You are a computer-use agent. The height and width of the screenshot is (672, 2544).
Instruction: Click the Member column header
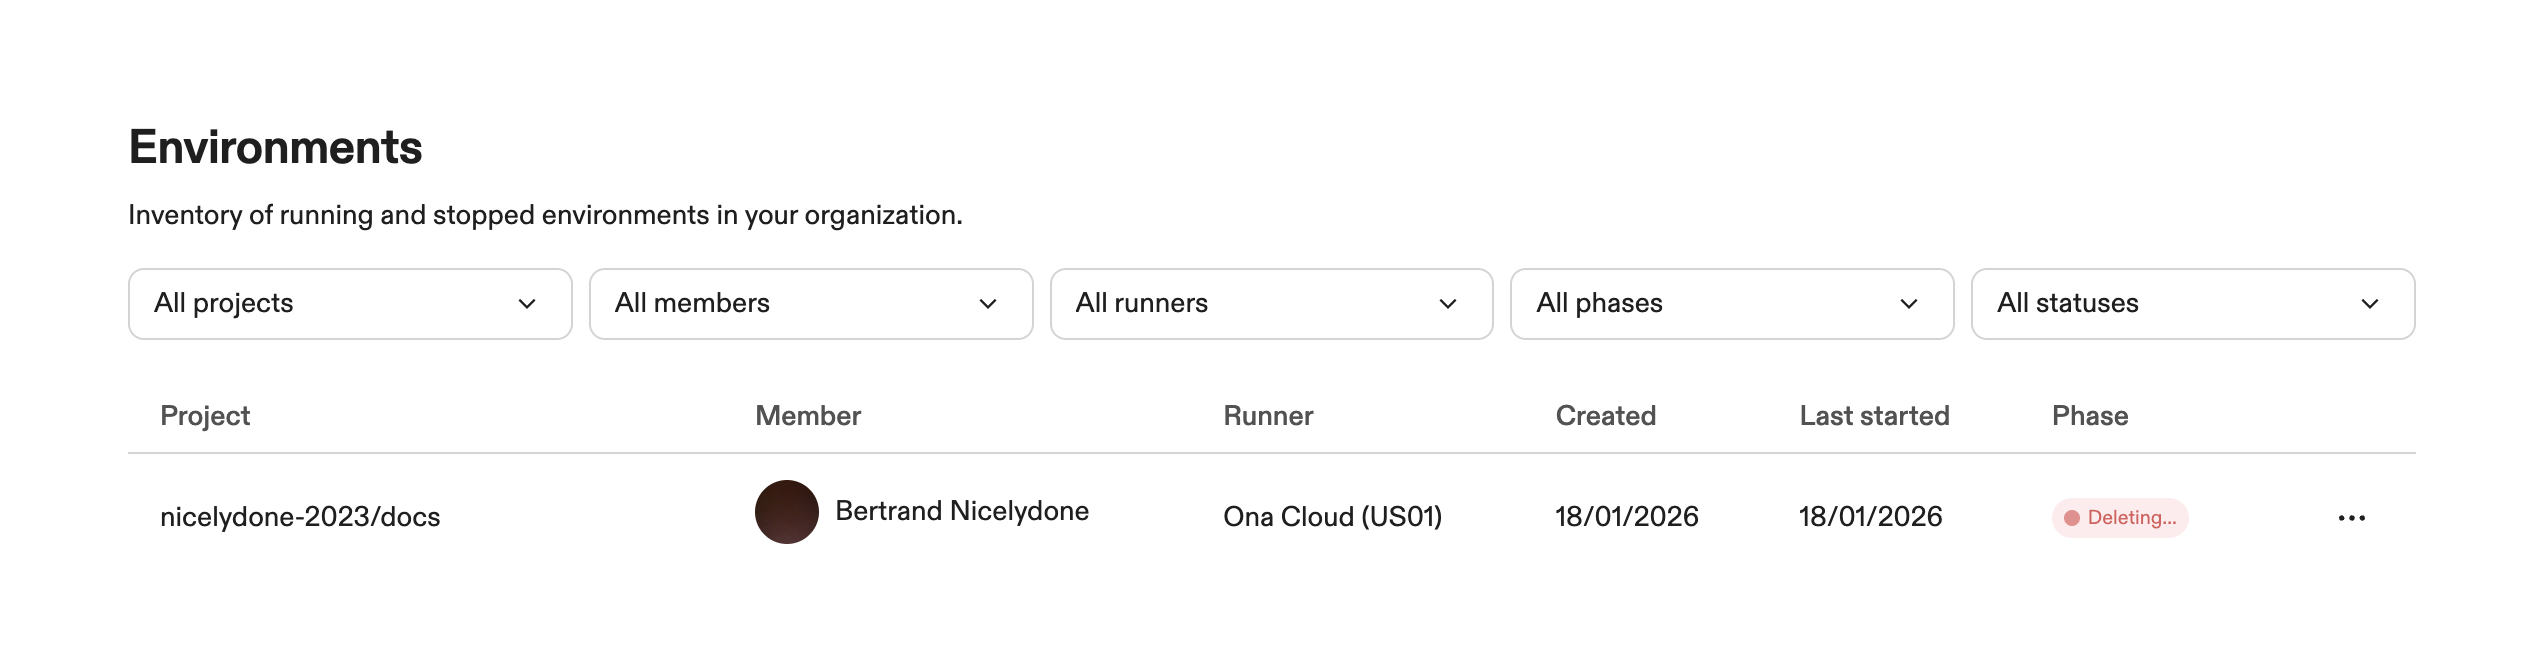point(808,416)
